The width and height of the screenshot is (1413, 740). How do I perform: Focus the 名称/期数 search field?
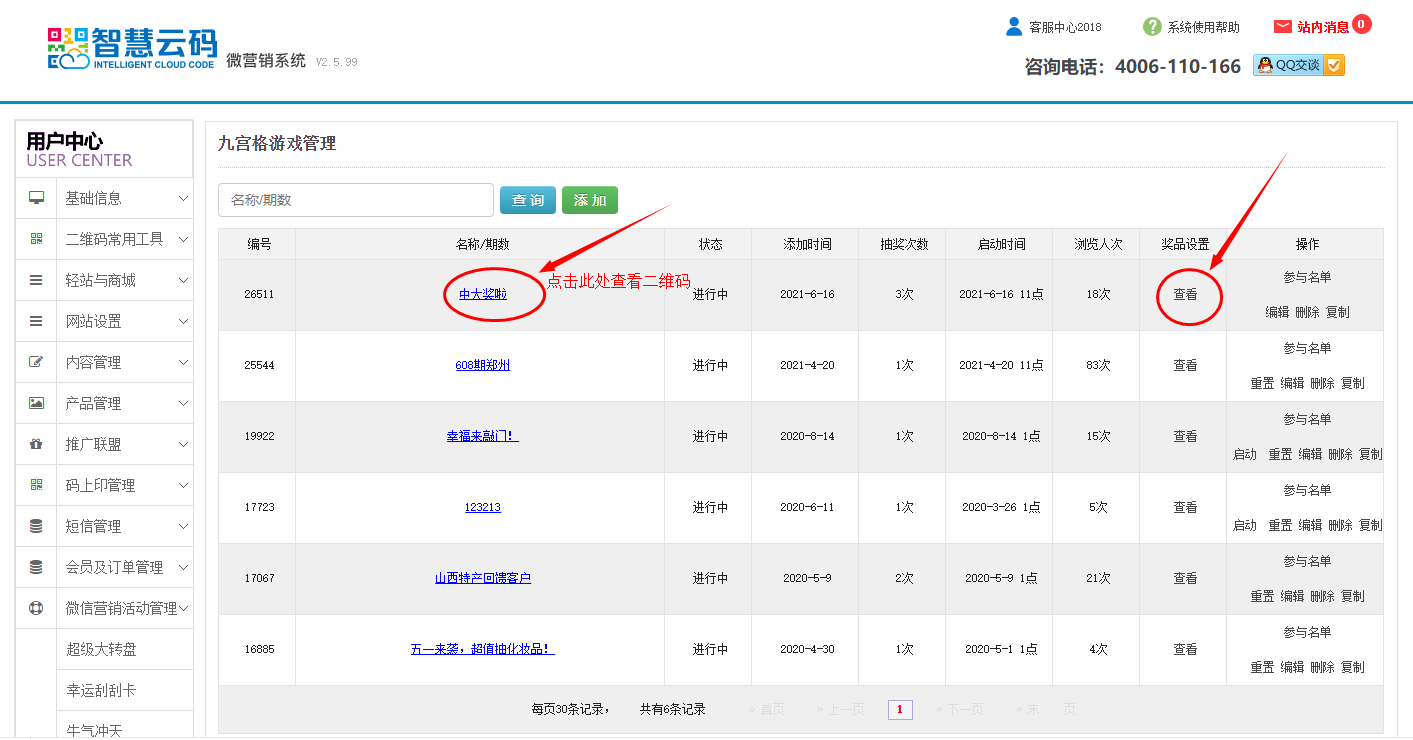click(356, 200)
